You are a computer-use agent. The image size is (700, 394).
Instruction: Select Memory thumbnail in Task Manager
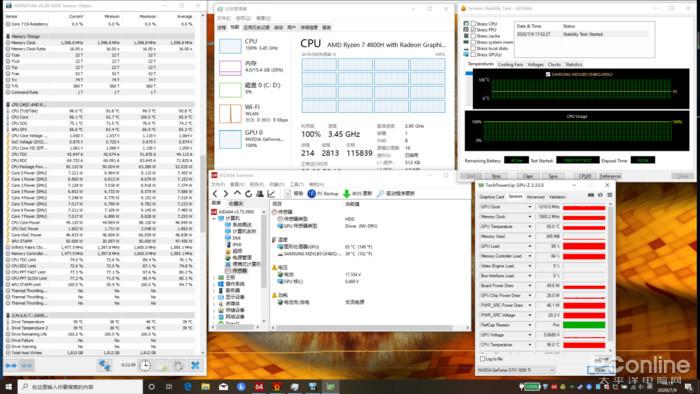click(230, 68)
